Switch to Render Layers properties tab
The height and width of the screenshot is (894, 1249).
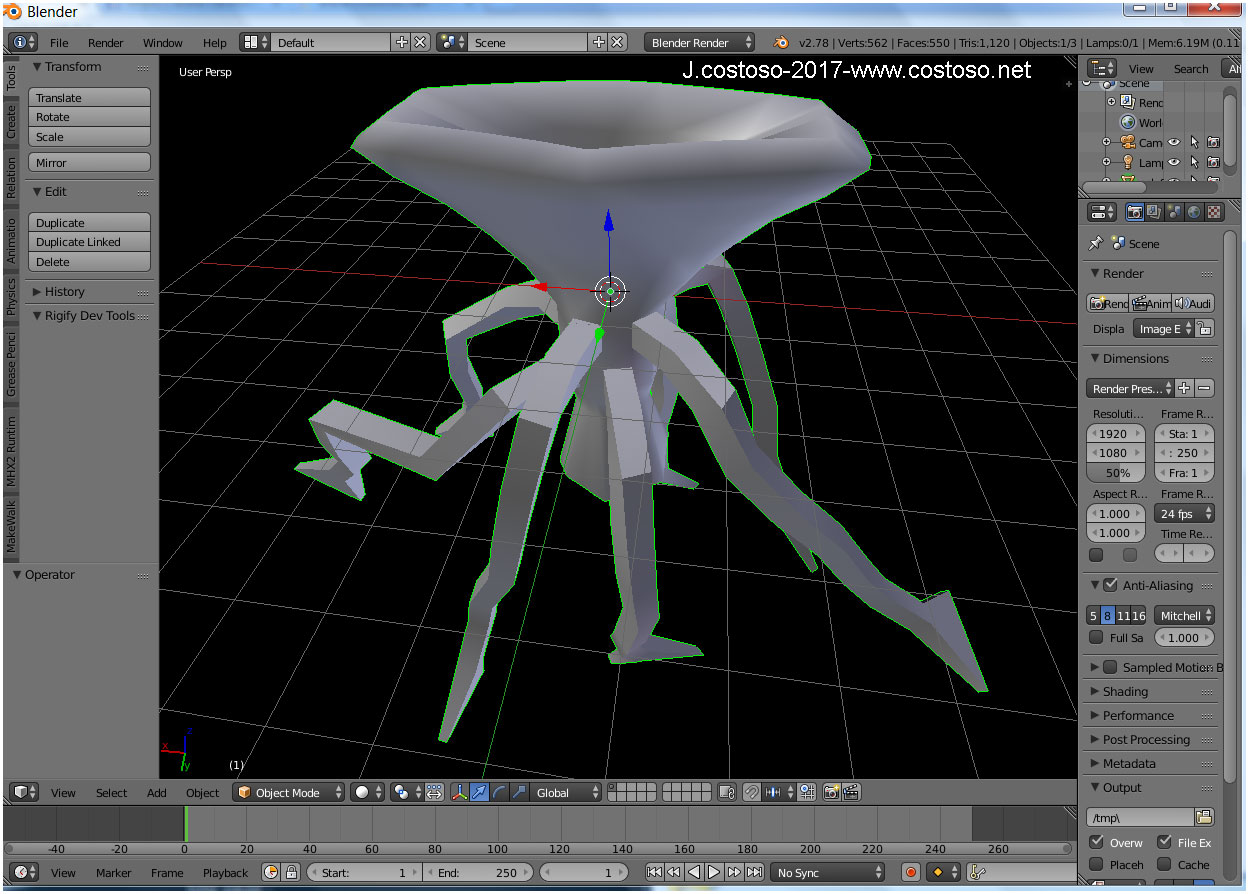point(1154,212)
